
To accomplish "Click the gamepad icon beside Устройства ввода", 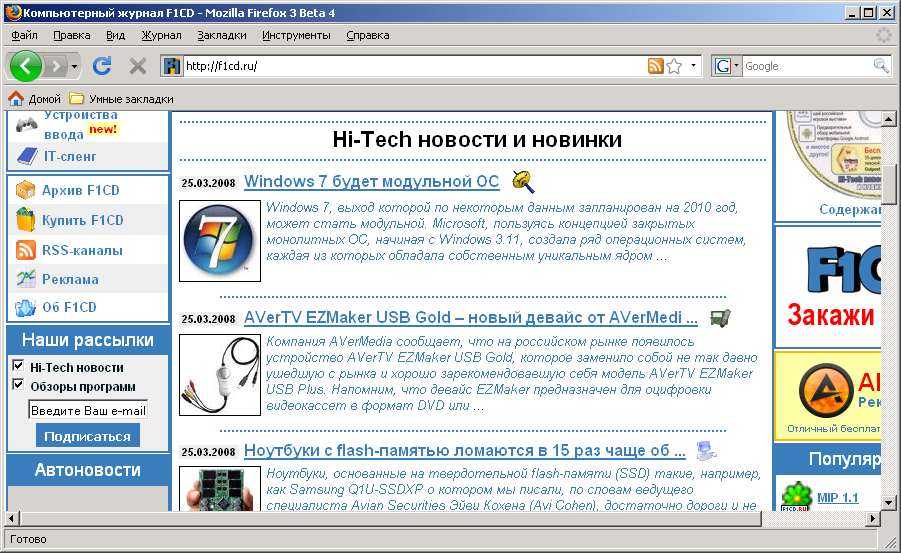I will tap(26, 124).
